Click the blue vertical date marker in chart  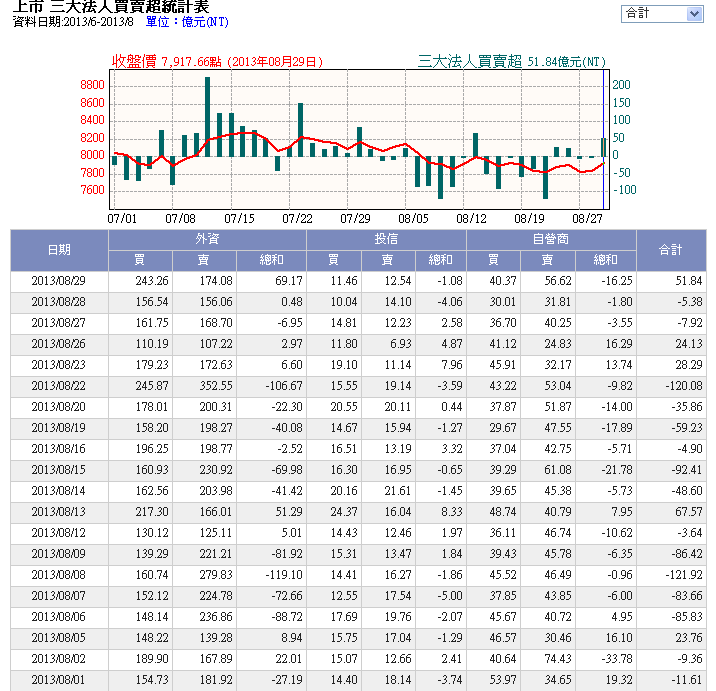click(x=603, y=140)
